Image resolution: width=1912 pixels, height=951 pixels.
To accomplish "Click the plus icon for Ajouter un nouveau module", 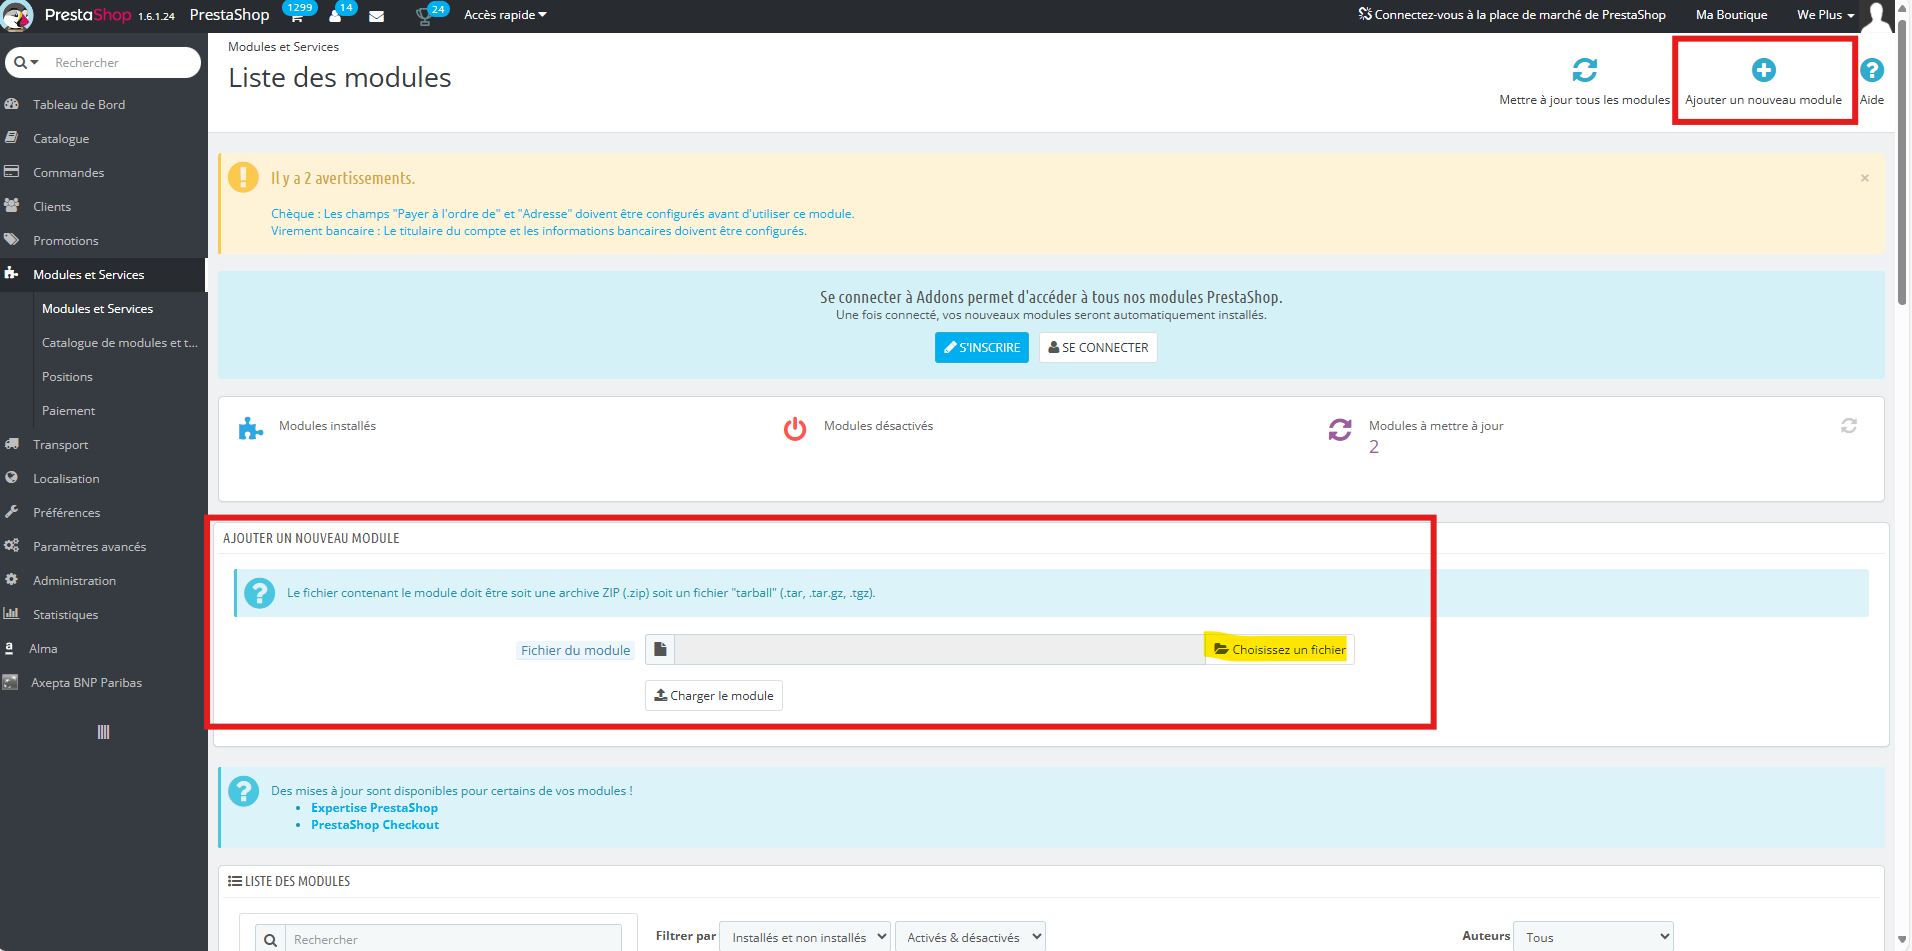I will [x=1763, y=70].
